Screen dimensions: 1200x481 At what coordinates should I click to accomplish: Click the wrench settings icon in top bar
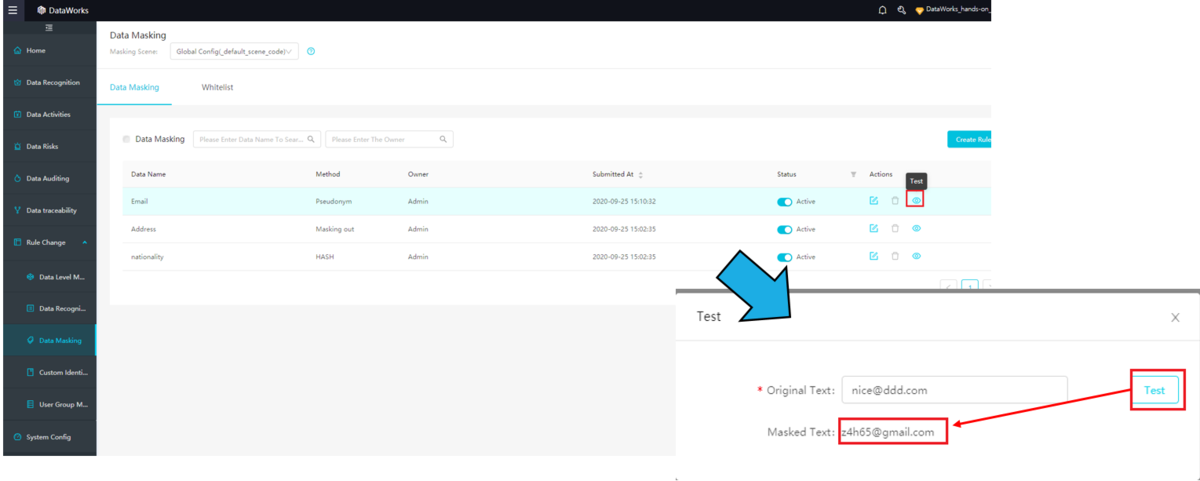[902, 10]
